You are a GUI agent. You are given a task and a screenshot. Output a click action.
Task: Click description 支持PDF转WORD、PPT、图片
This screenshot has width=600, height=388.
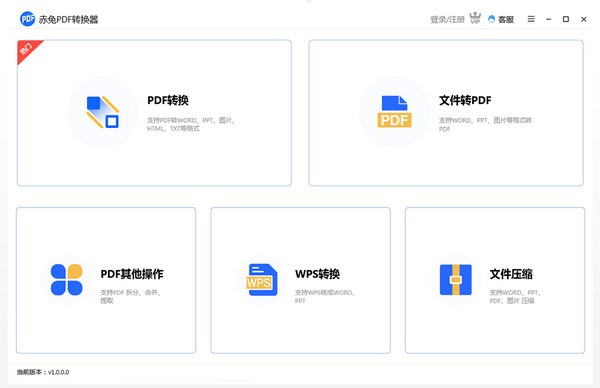pyautogui.click(x=191, y=124)
